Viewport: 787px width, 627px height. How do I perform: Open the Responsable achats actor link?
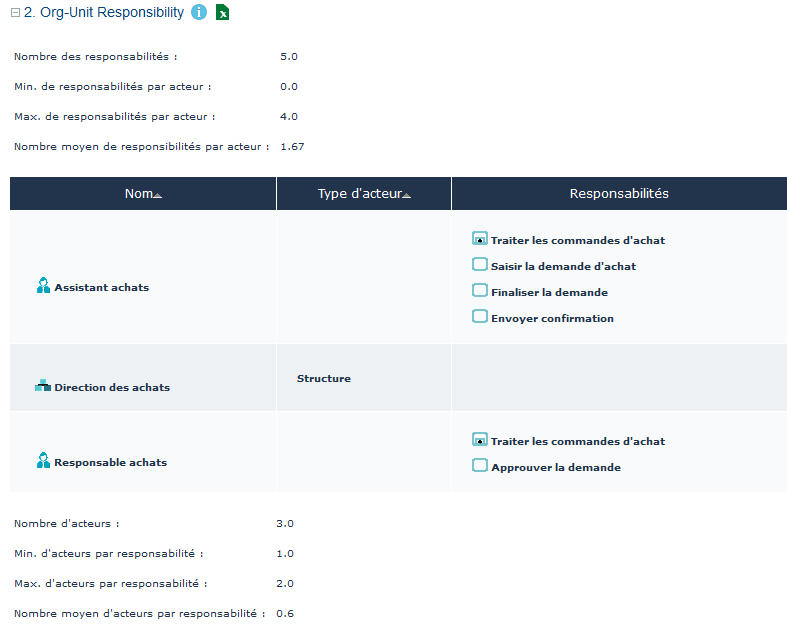point(110,463)
